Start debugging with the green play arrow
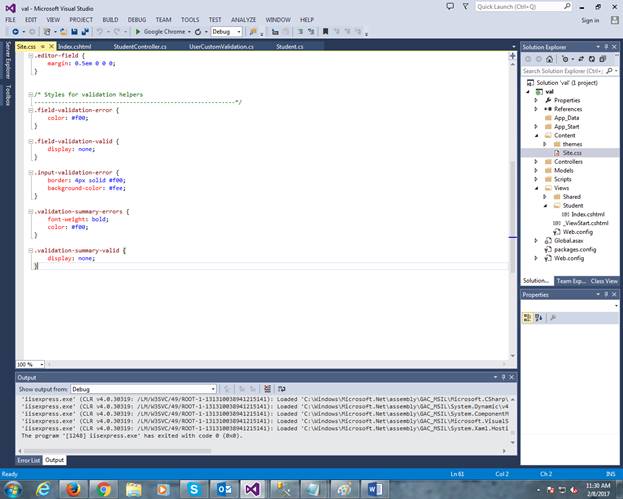This screenshot has height=499, width=623. [138, 32]
